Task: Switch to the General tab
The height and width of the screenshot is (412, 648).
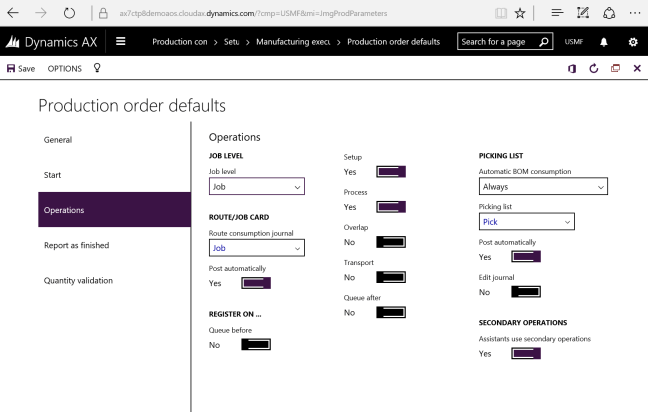Action: point(58,140)
